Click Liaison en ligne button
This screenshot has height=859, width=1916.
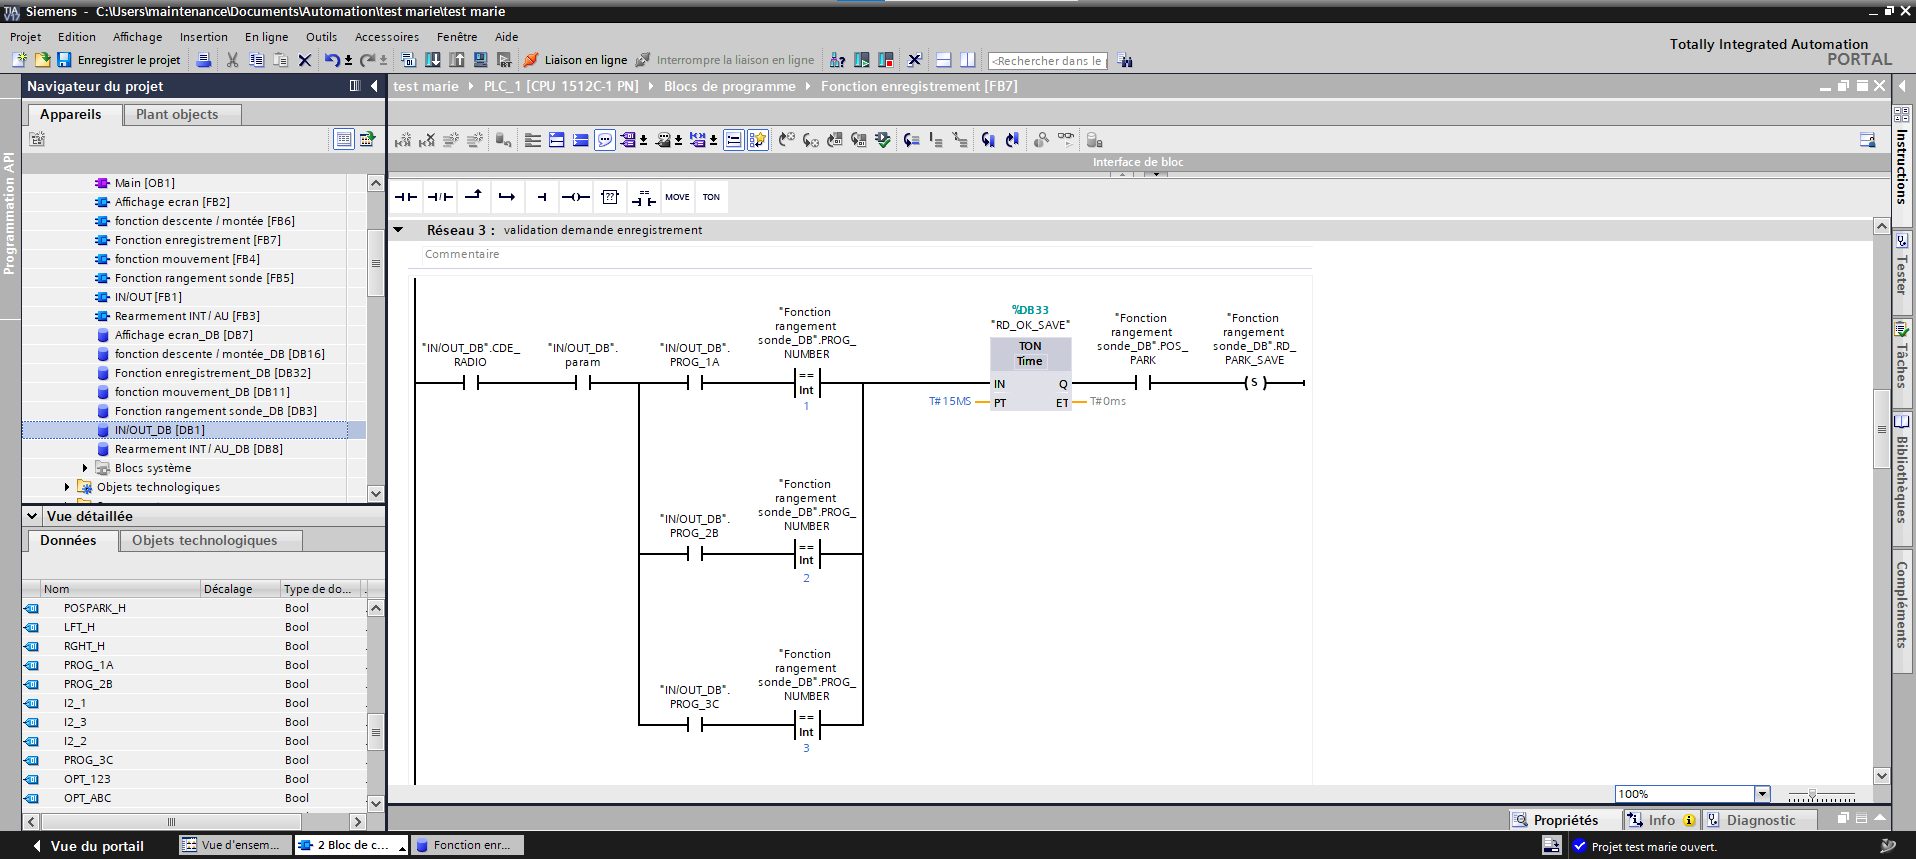[576, 60]
